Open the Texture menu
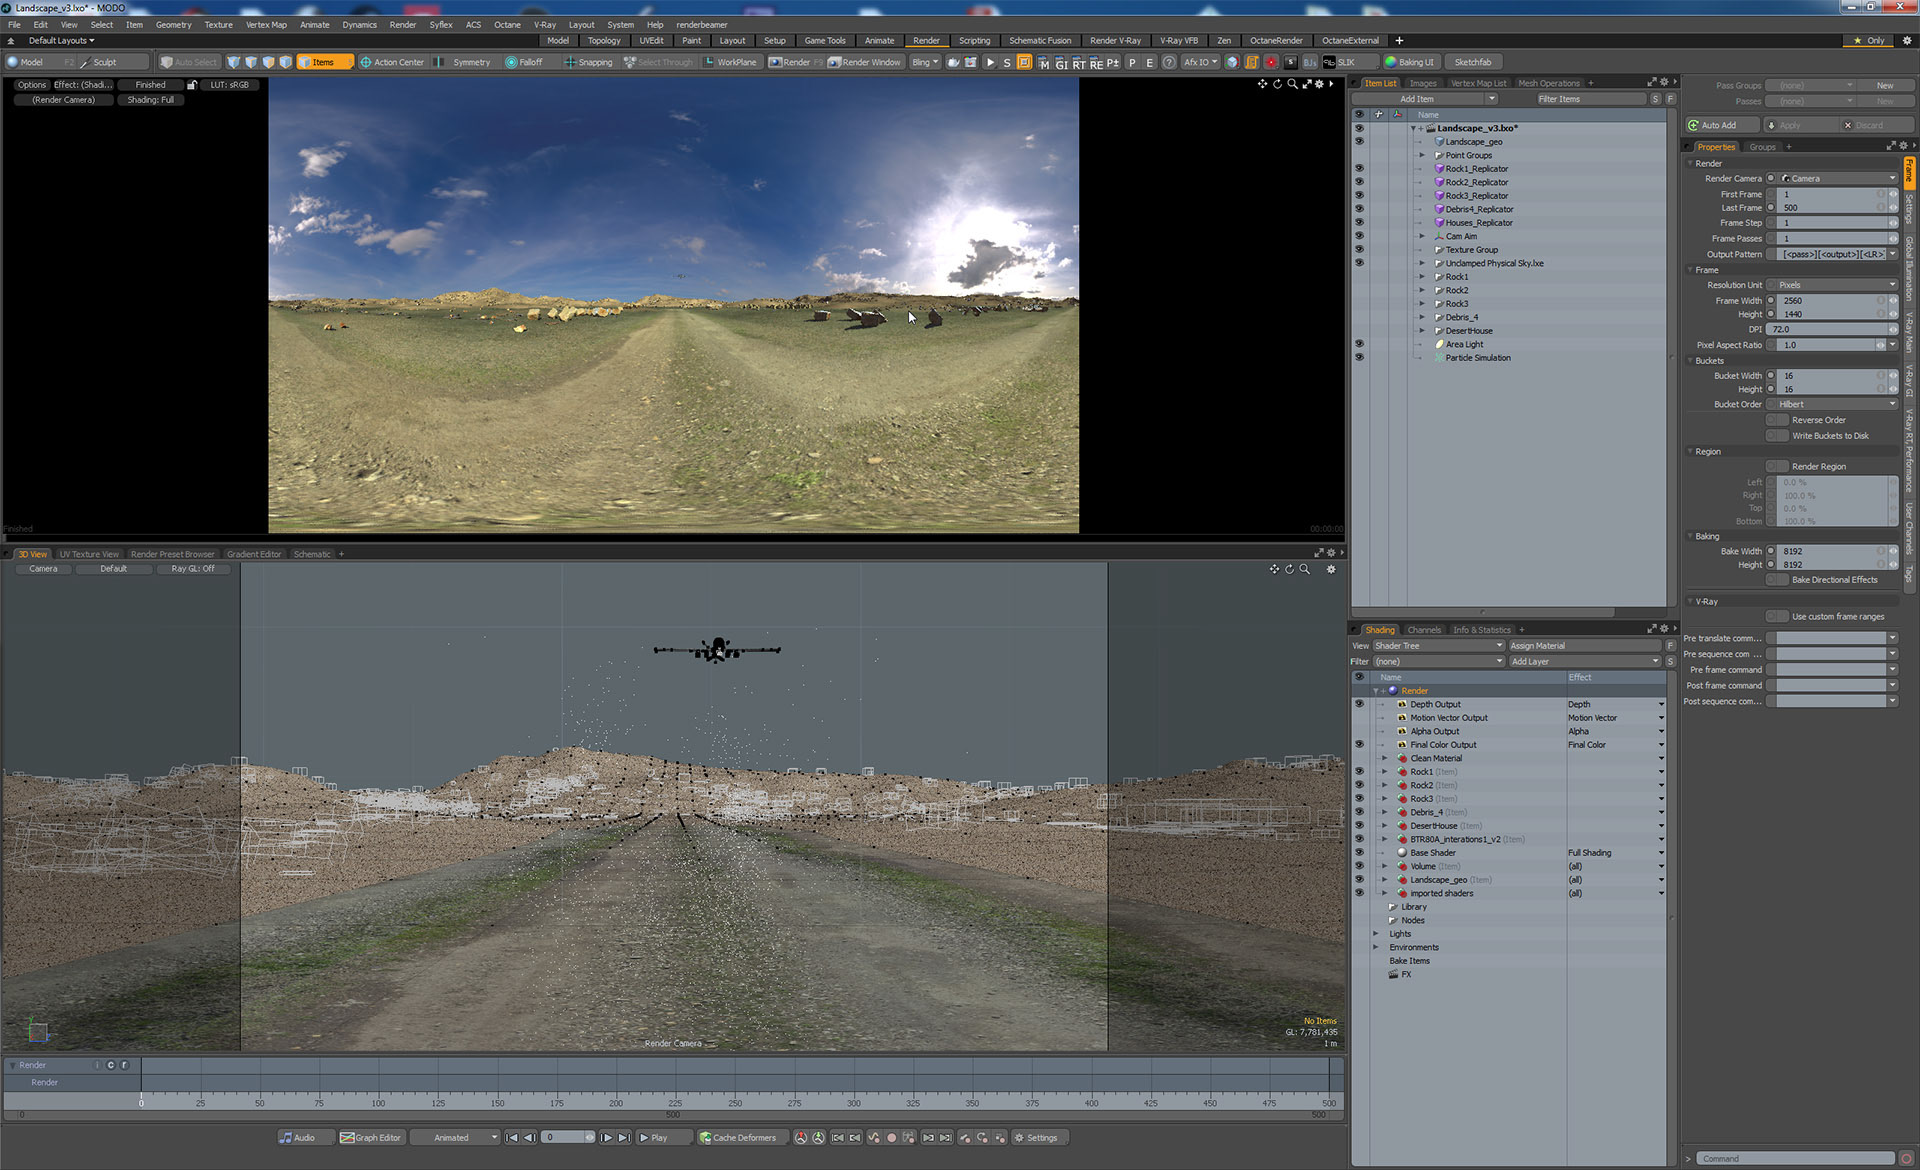 [218, 25]
